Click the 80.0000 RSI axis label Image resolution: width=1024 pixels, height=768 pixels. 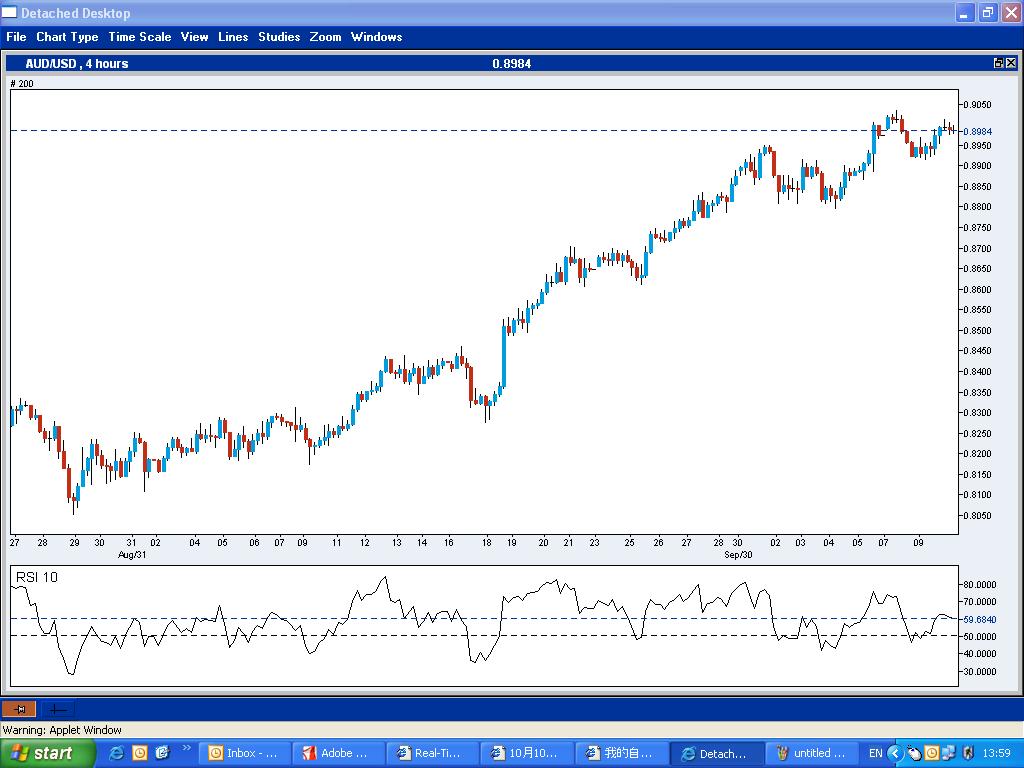pyautogui.click(x=980, y=584)
